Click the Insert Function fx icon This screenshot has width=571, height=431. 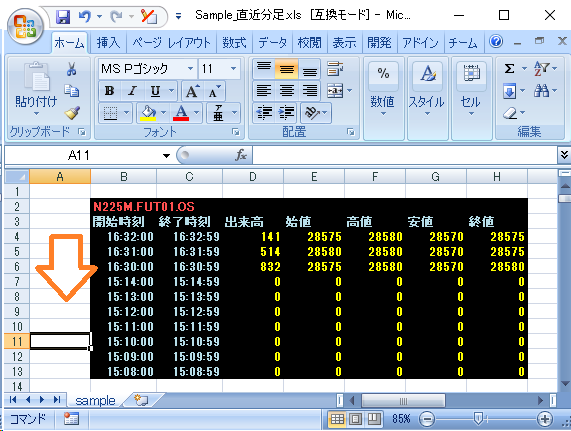pyautogui.click(x=241, y=155)
